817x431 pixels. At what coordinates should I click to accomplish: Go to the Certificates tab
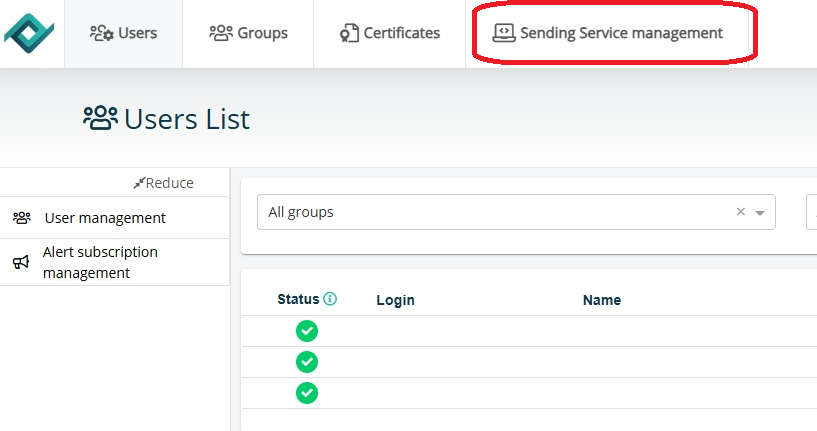click(389, 33)
